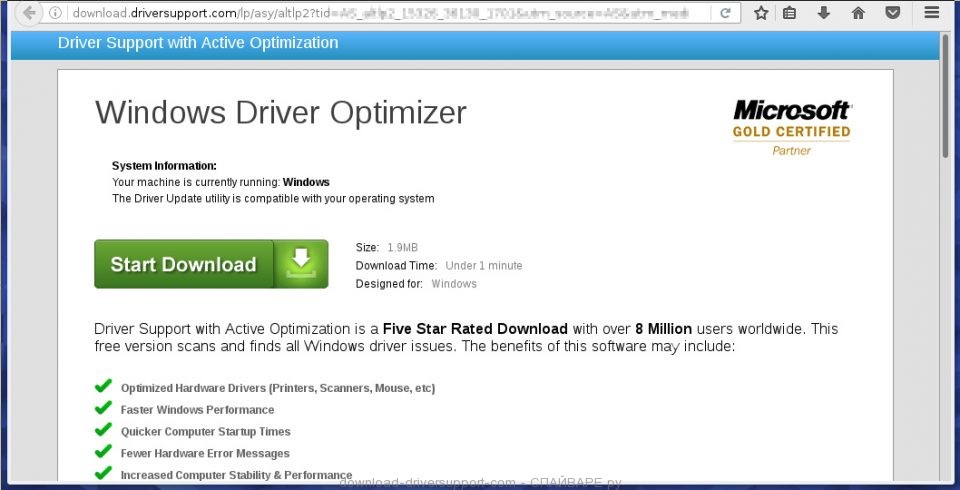Viewport: 960px width, 490px height.
Task: Click checkmark beside Faster Windows Performance
Action: coord(102,408)
